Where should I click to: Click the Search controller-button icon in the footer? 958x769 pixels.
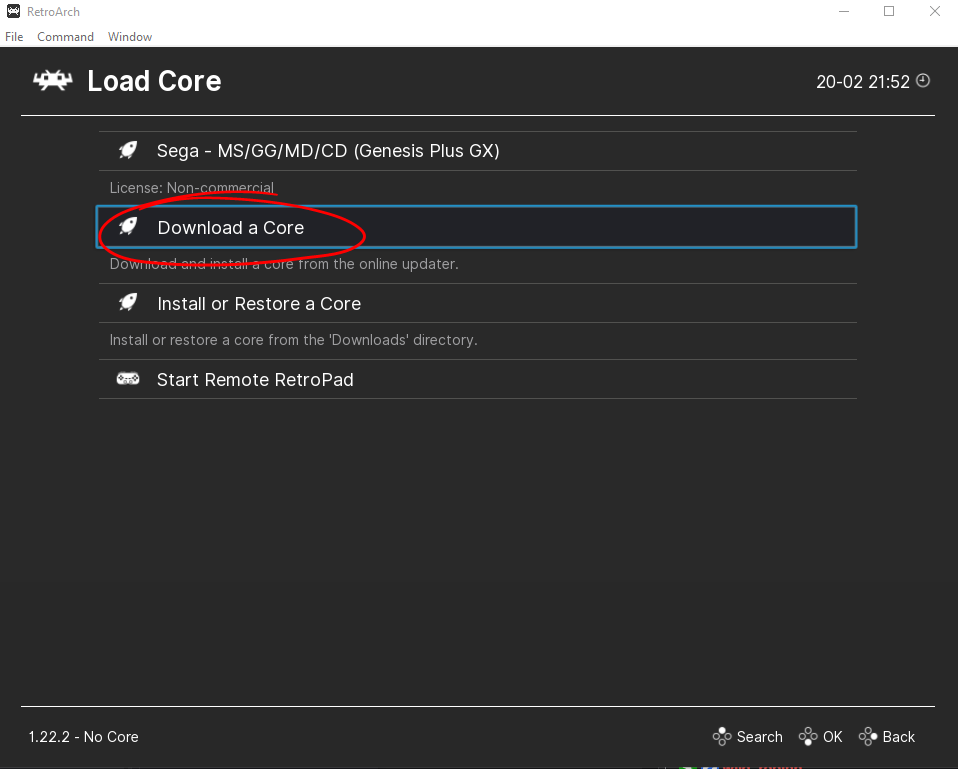point(721,736)
